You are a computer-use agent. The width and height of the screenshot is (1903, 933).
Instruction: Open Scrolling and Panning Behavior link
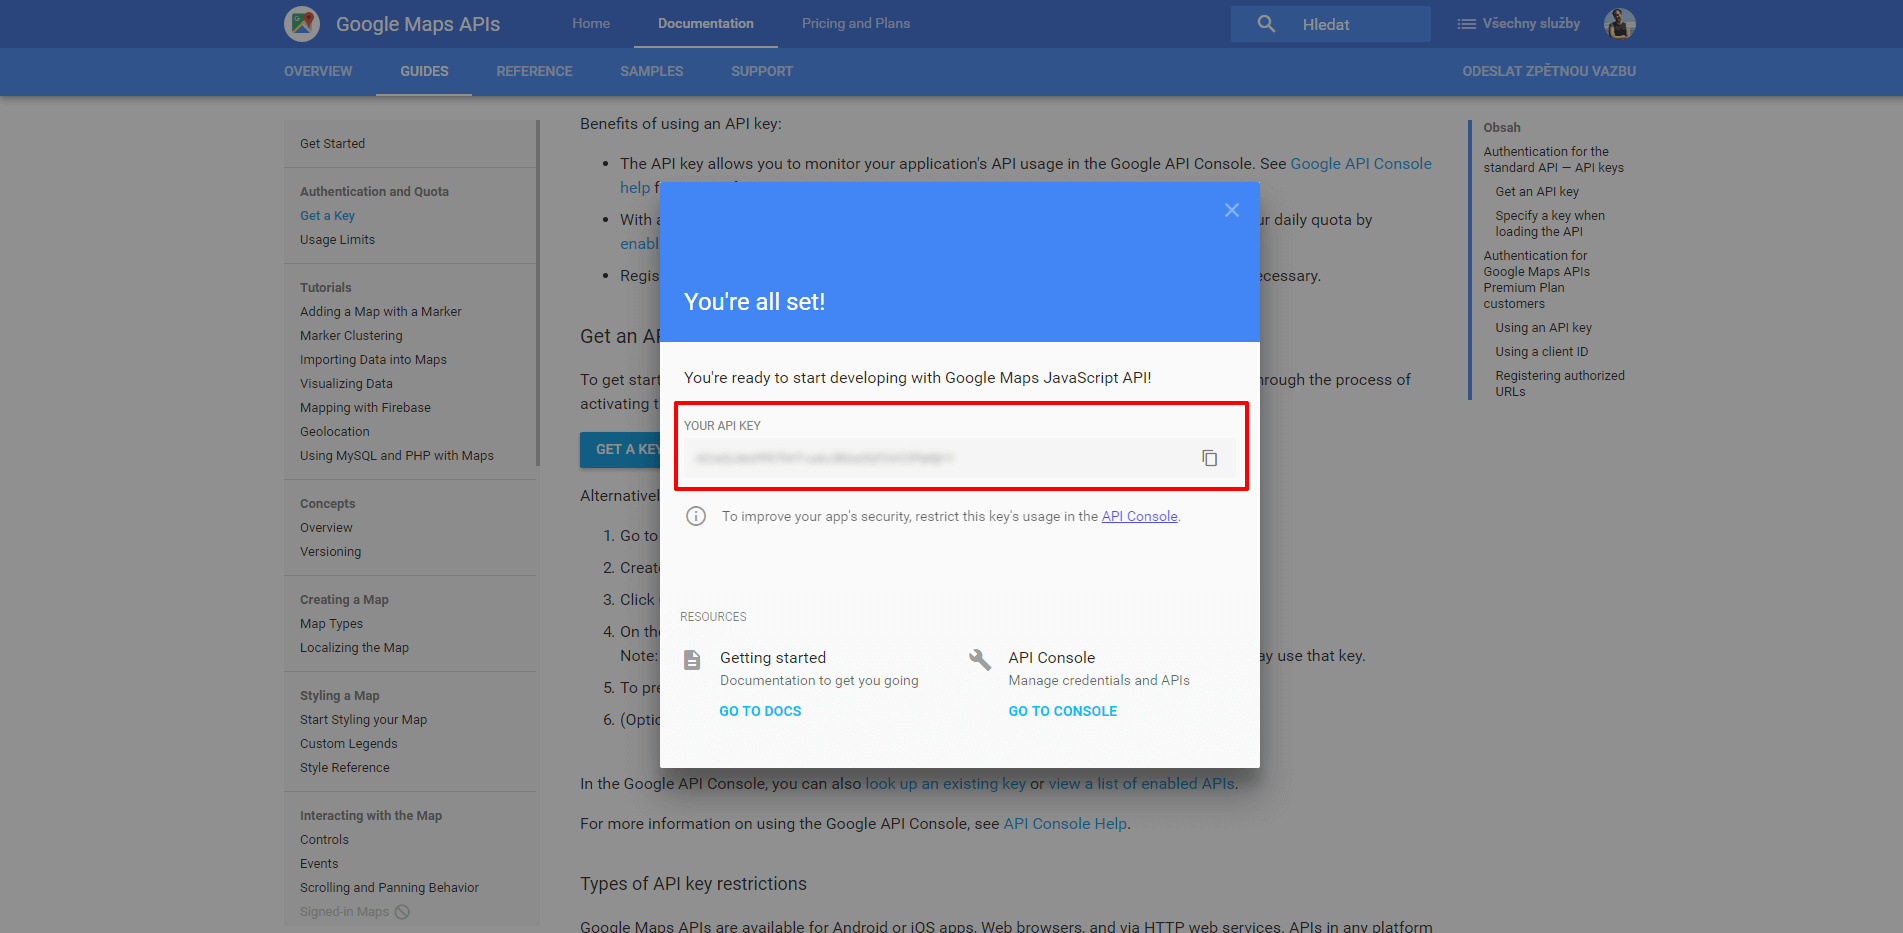[x=389, y=888]
